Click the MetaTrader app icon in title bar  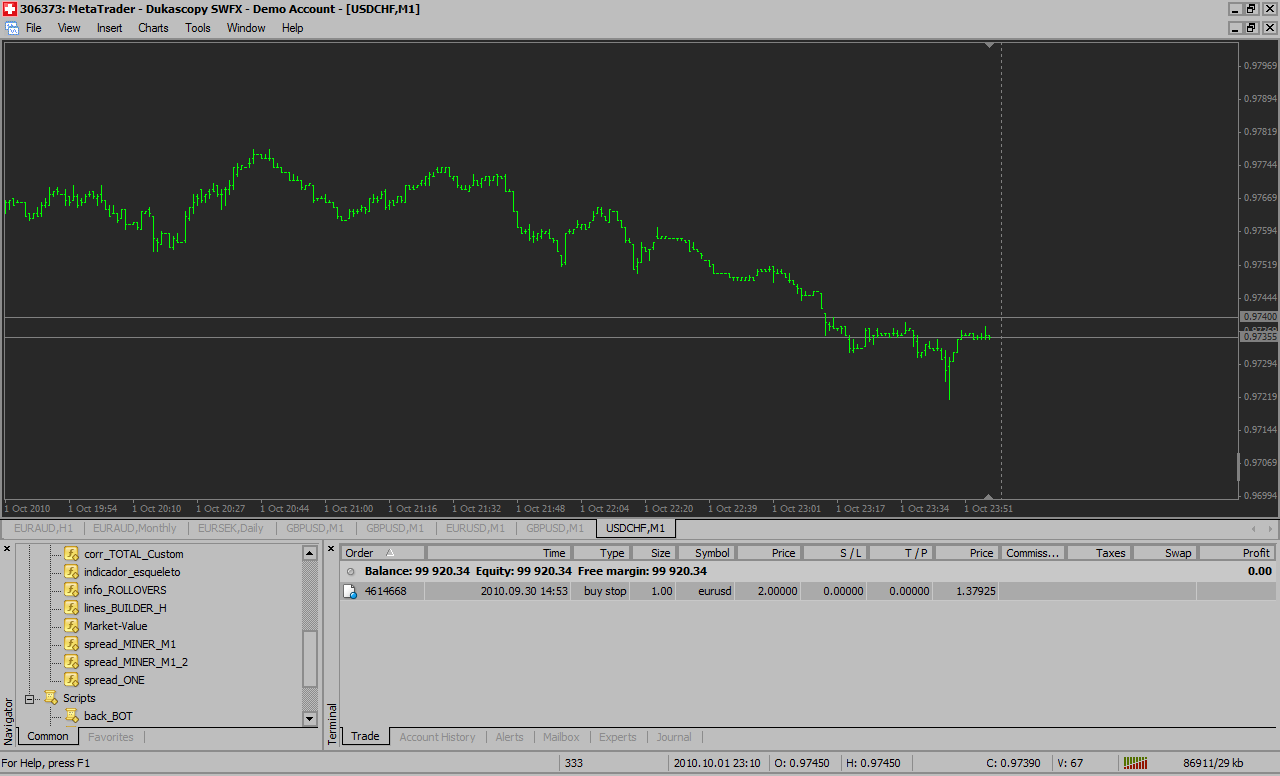(x=9, y=9)
